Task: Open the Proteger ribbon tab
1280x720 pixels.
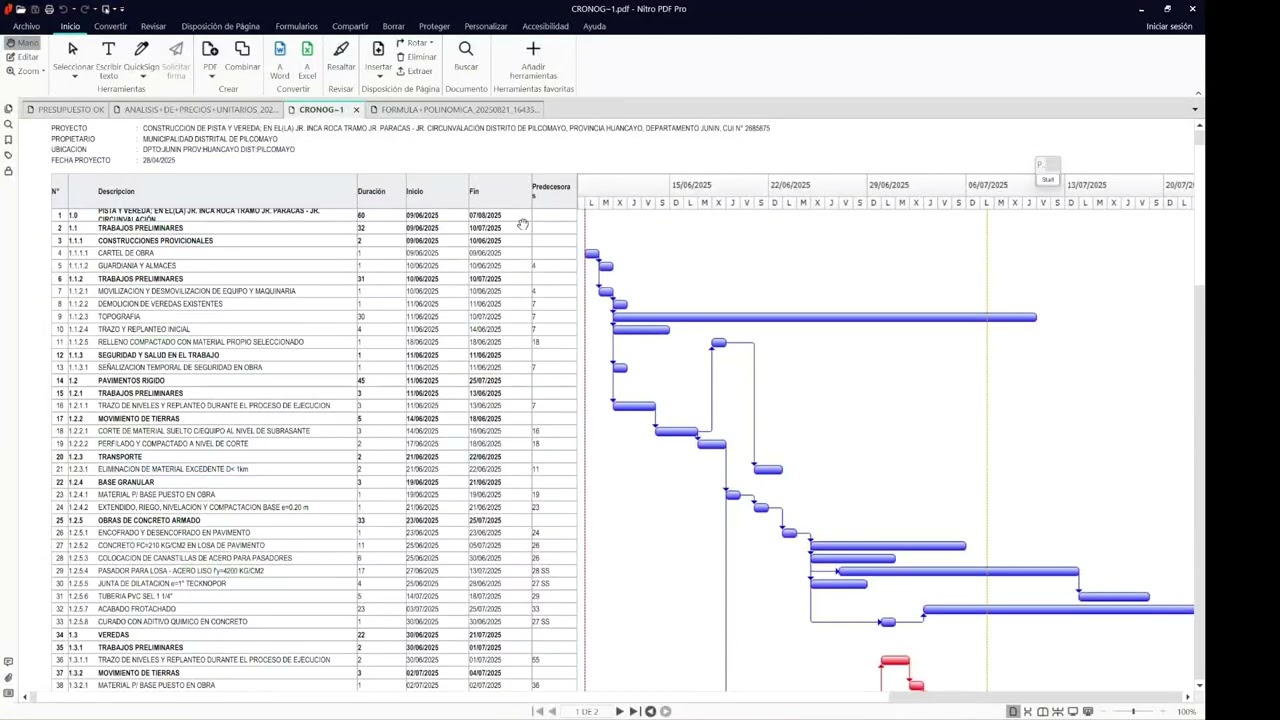Action: [434, 26]
